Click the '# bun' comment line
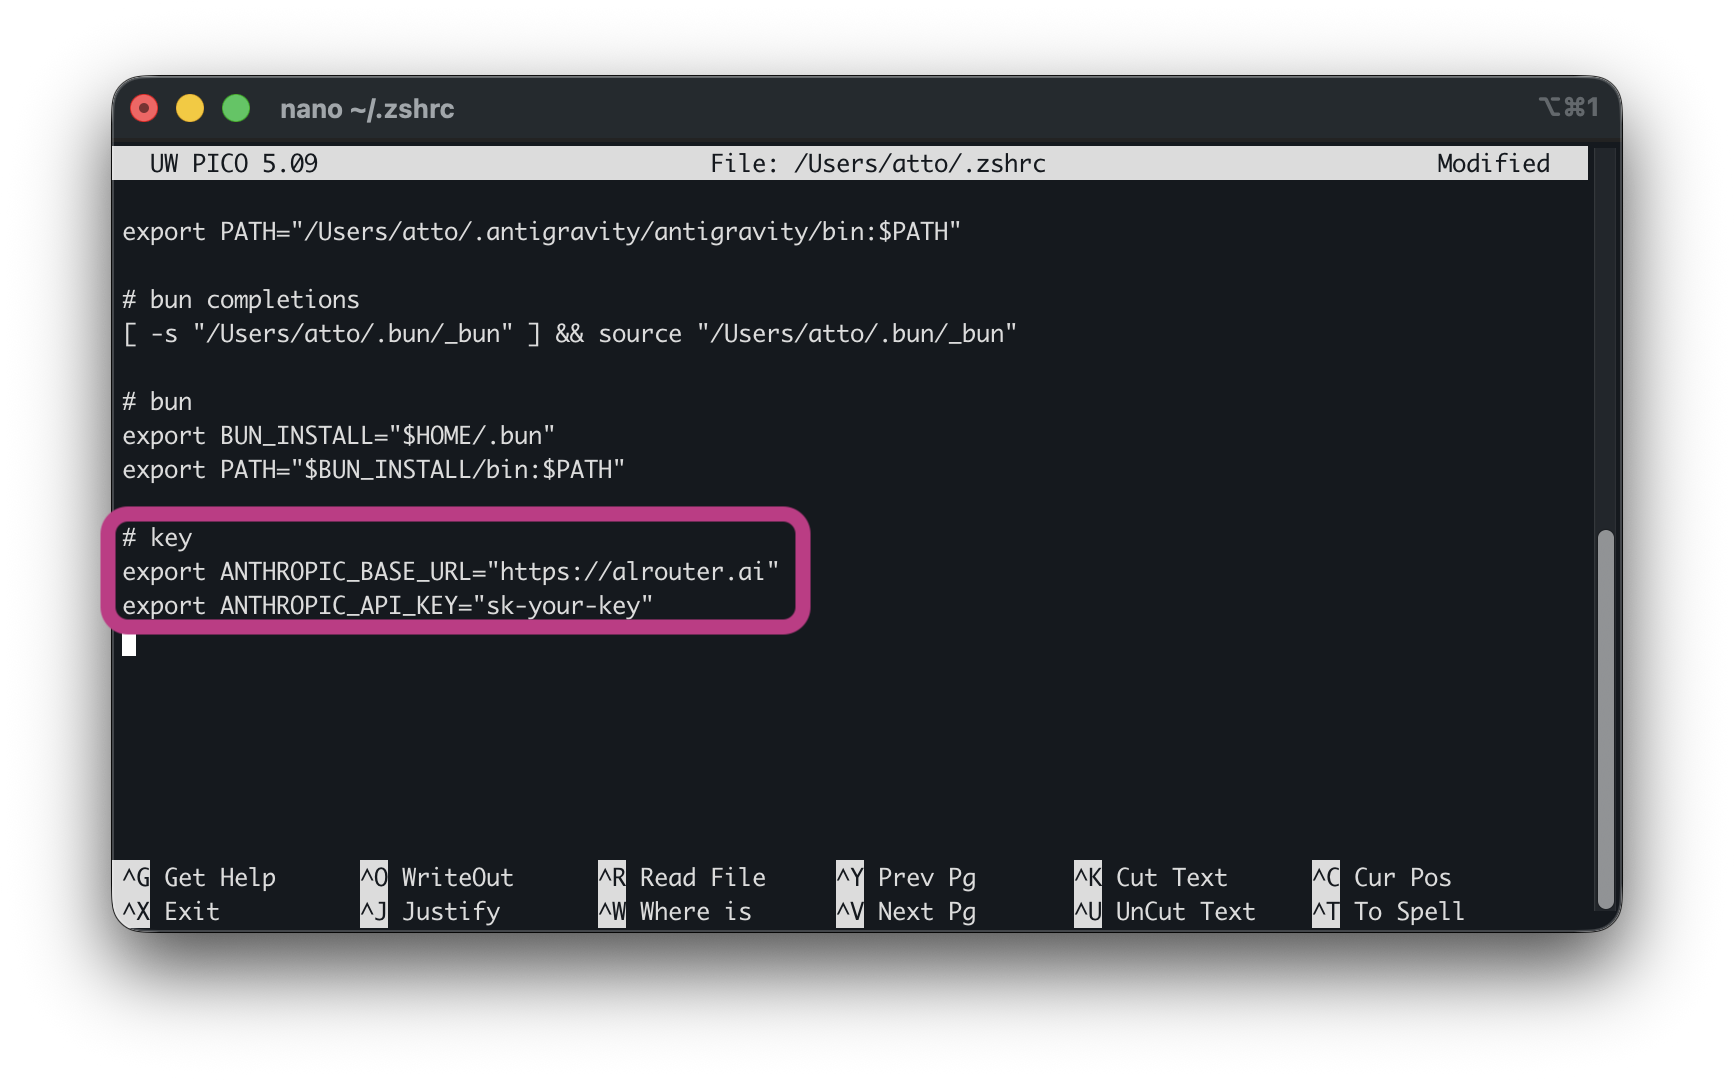This screenshot has height=1080, width=1734. (x=157, y=402)
